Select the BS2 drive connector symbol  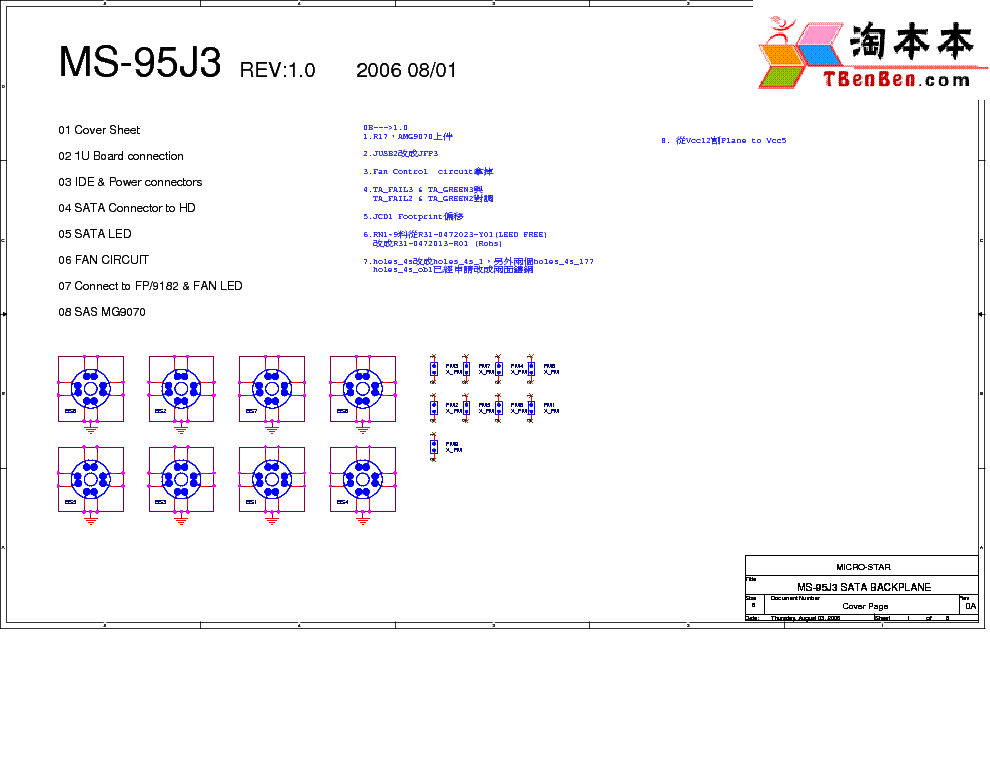181,390
